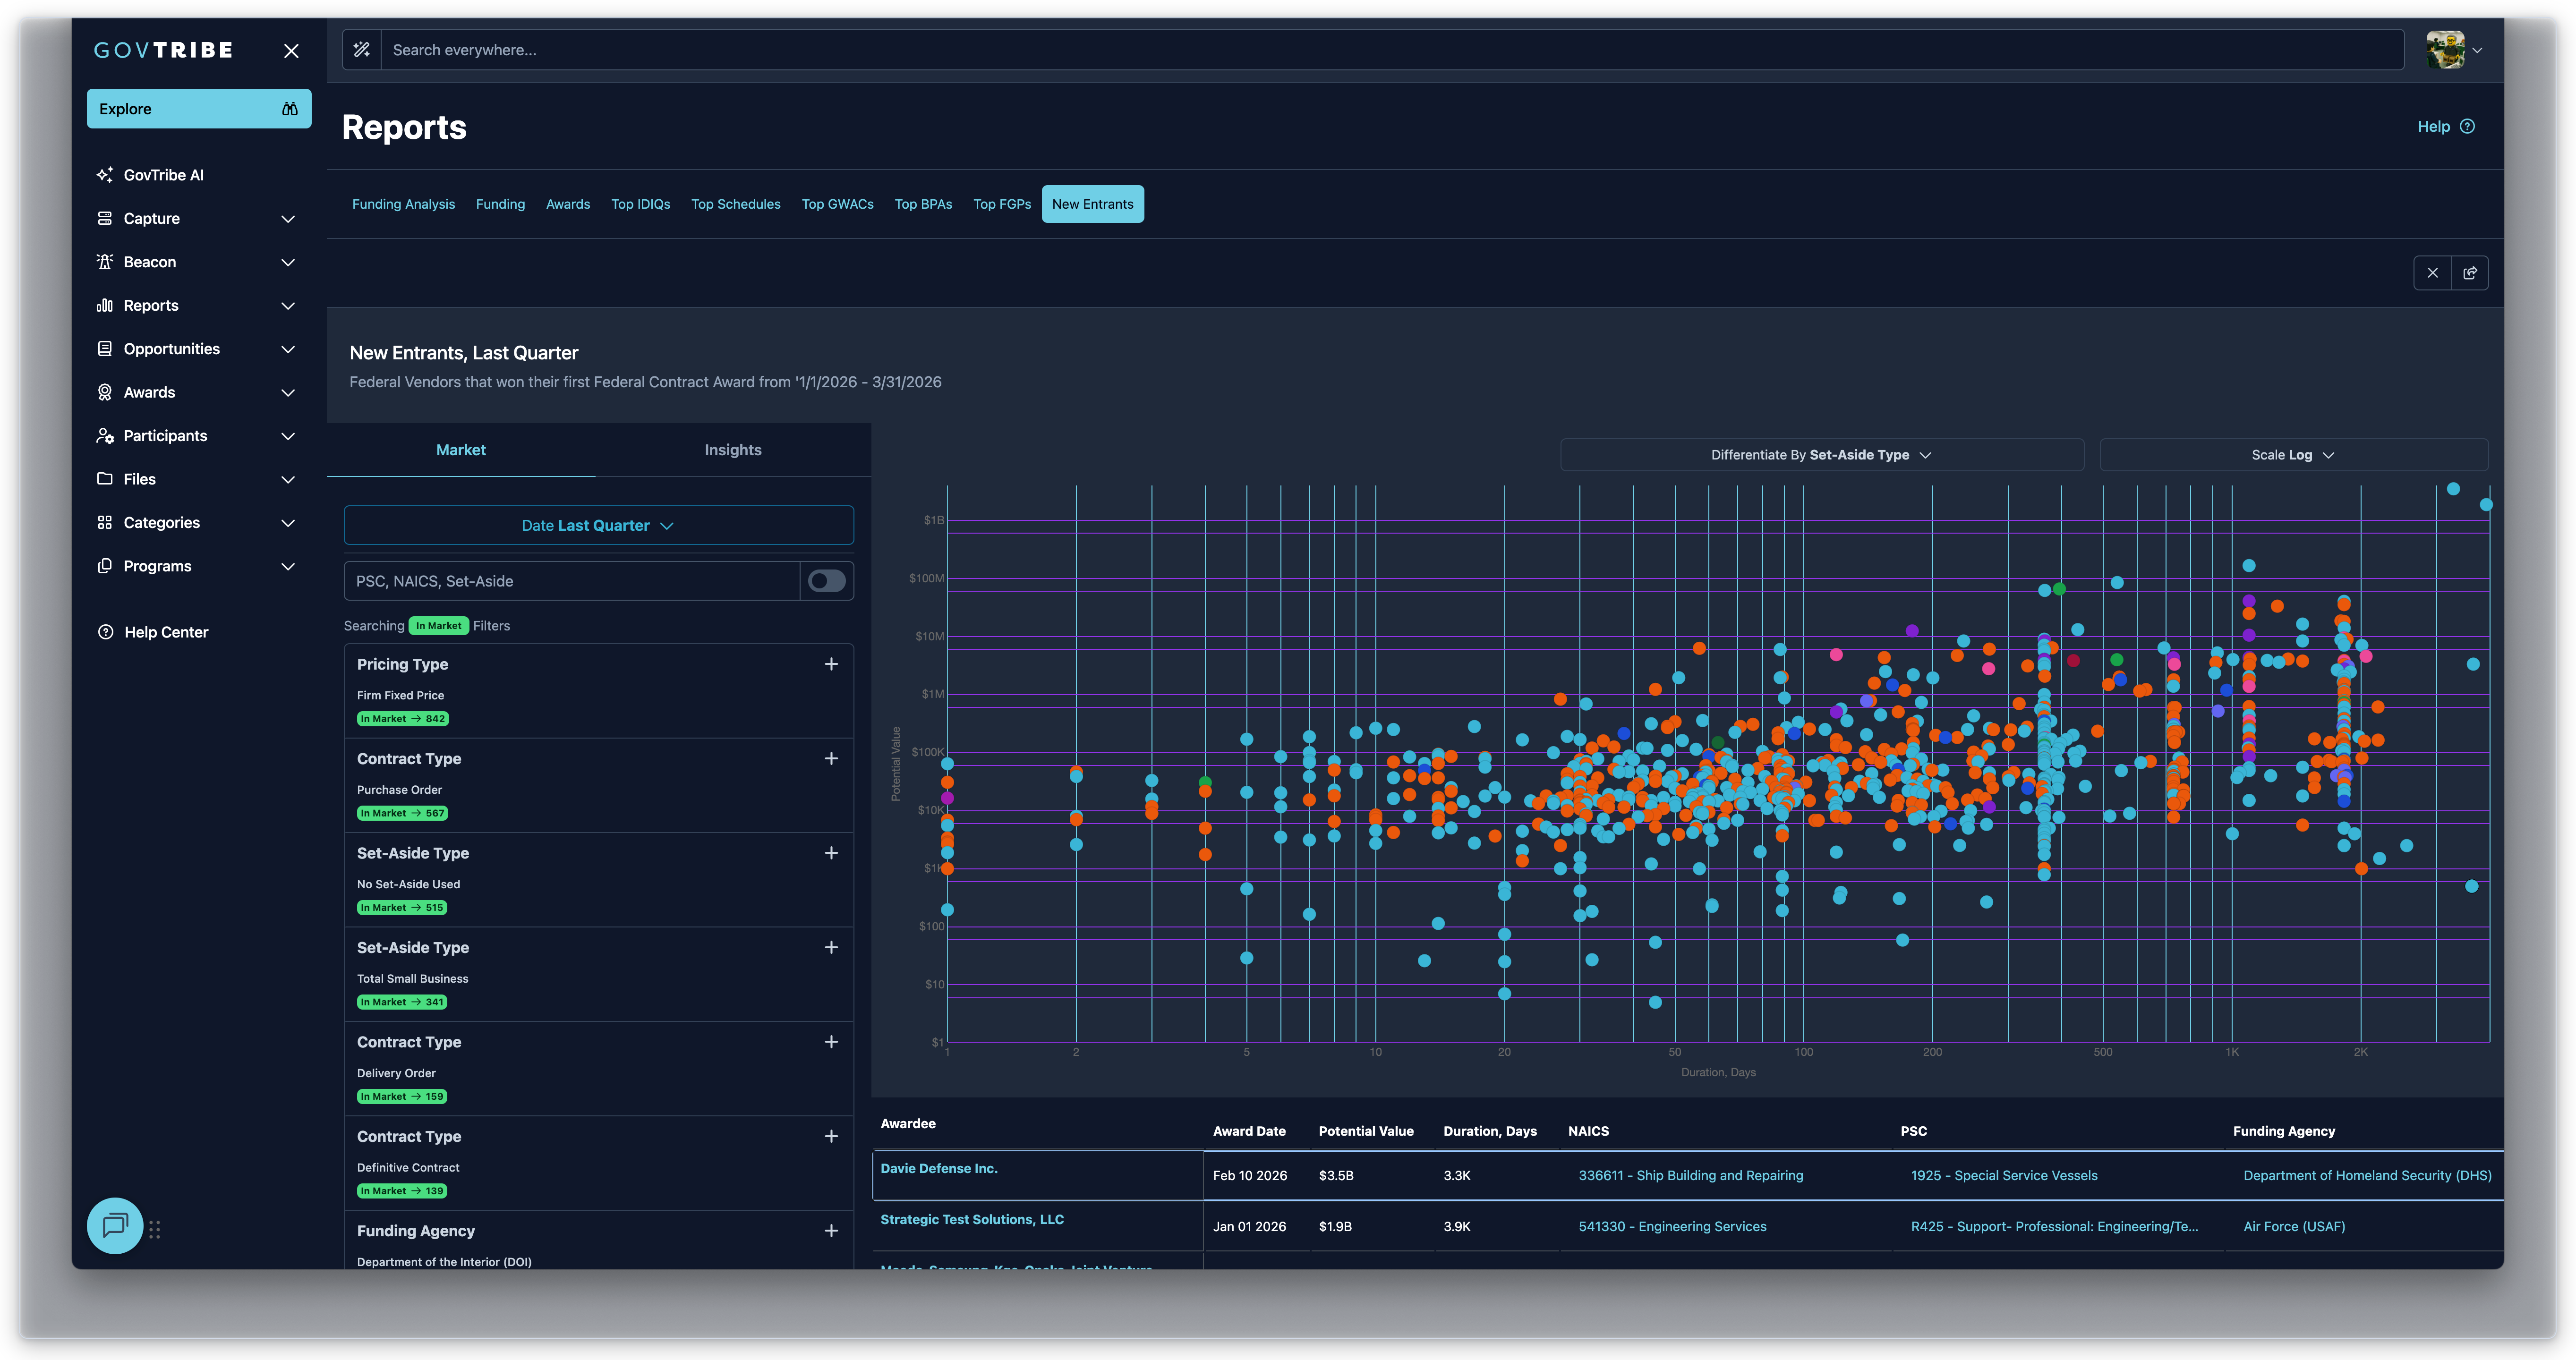2576x1360 pixels.
Task: Click the binoculars icon on Explore
Action: (x=290, y=109)
